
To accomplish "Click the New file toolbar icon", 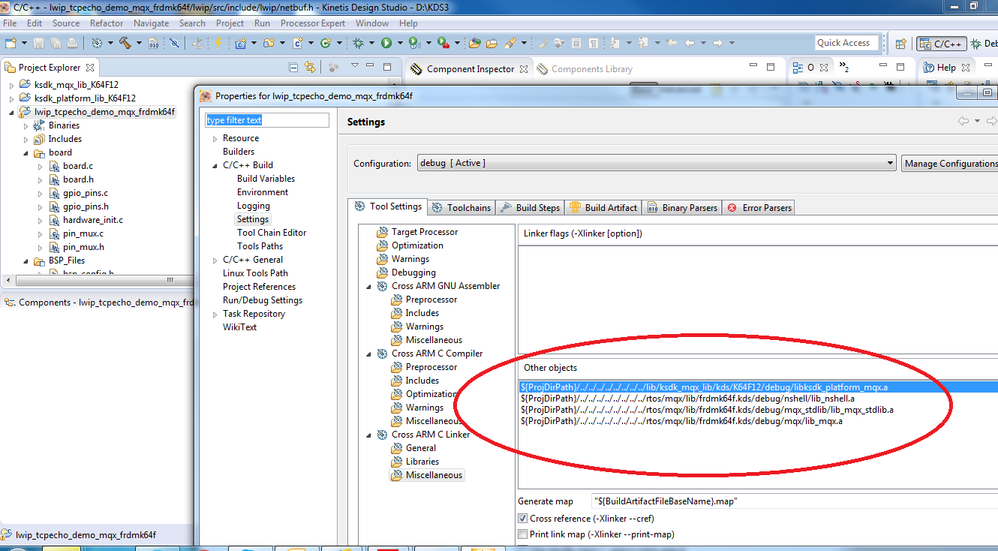I will [x=11, y=43].
